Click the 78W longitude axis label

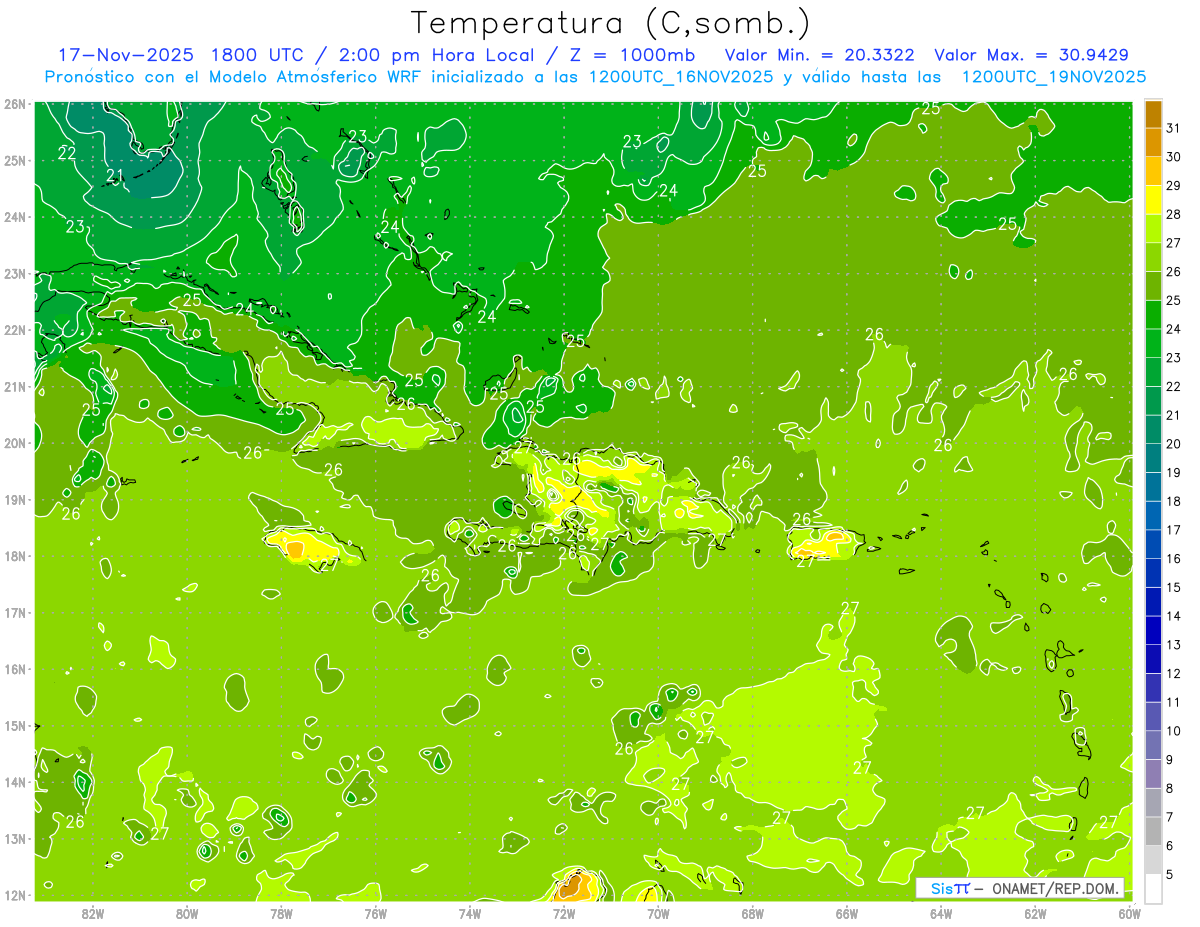pos(281,913)
